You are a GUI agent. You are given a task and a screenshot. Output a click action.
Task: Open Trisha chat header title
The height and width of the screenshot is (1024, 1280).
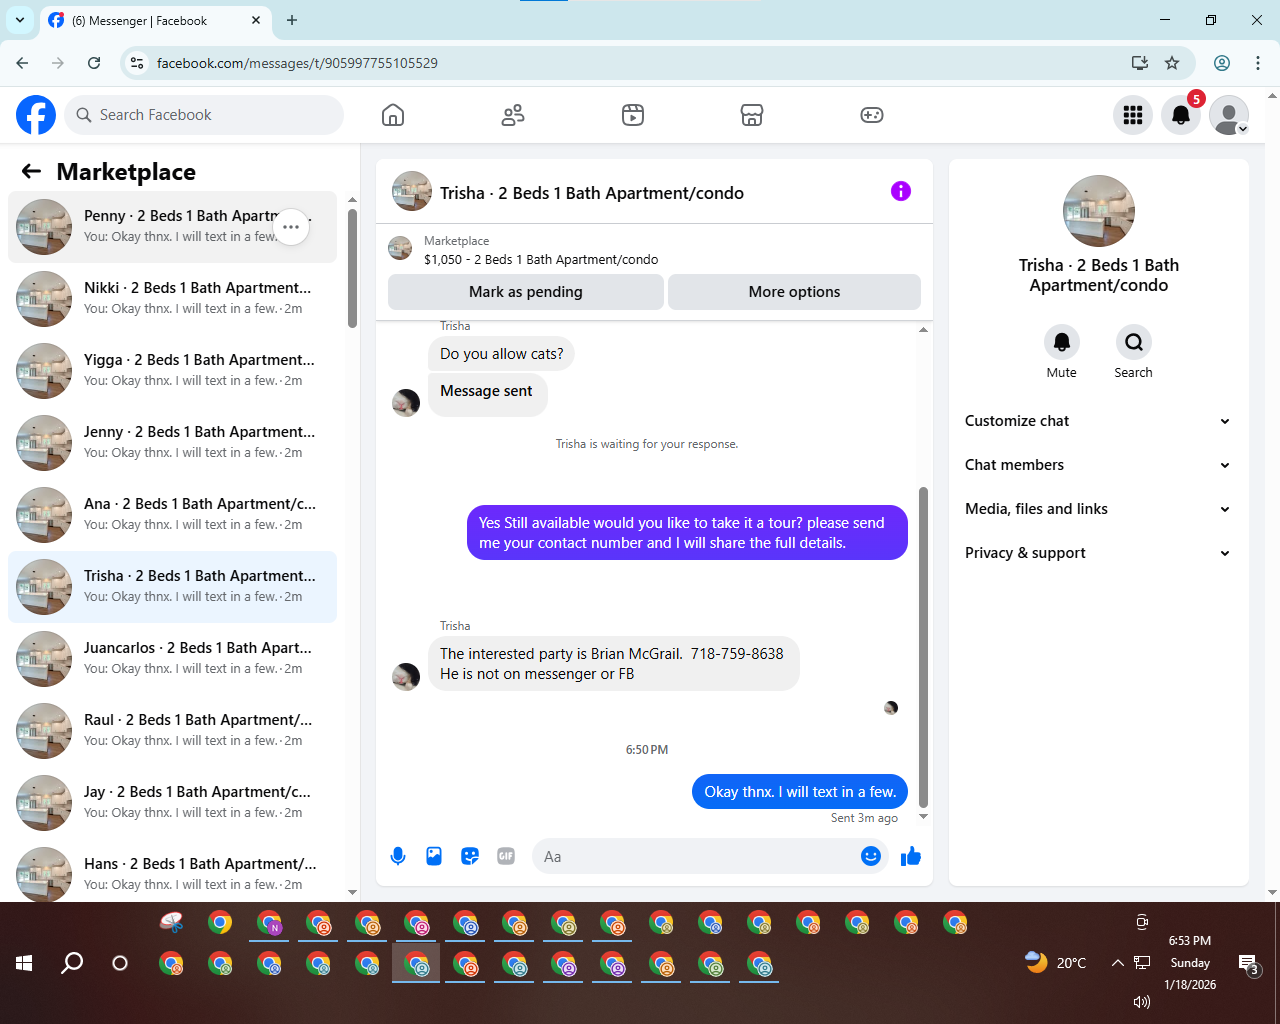[x=592, y=193]
